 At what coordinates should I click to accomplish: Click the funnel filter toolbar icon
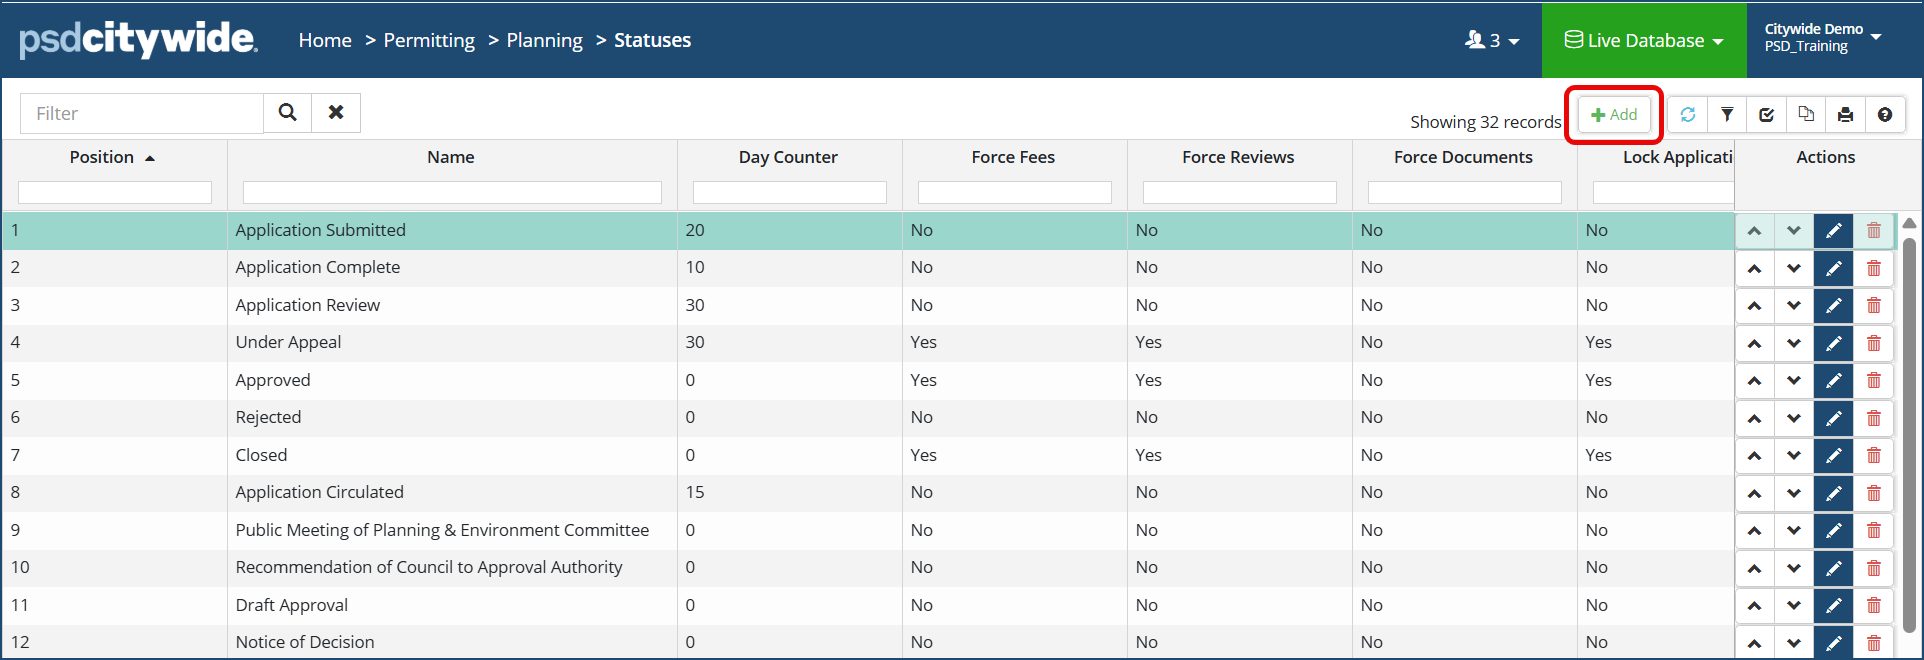pyautogui.click(x=1727, y=115)
